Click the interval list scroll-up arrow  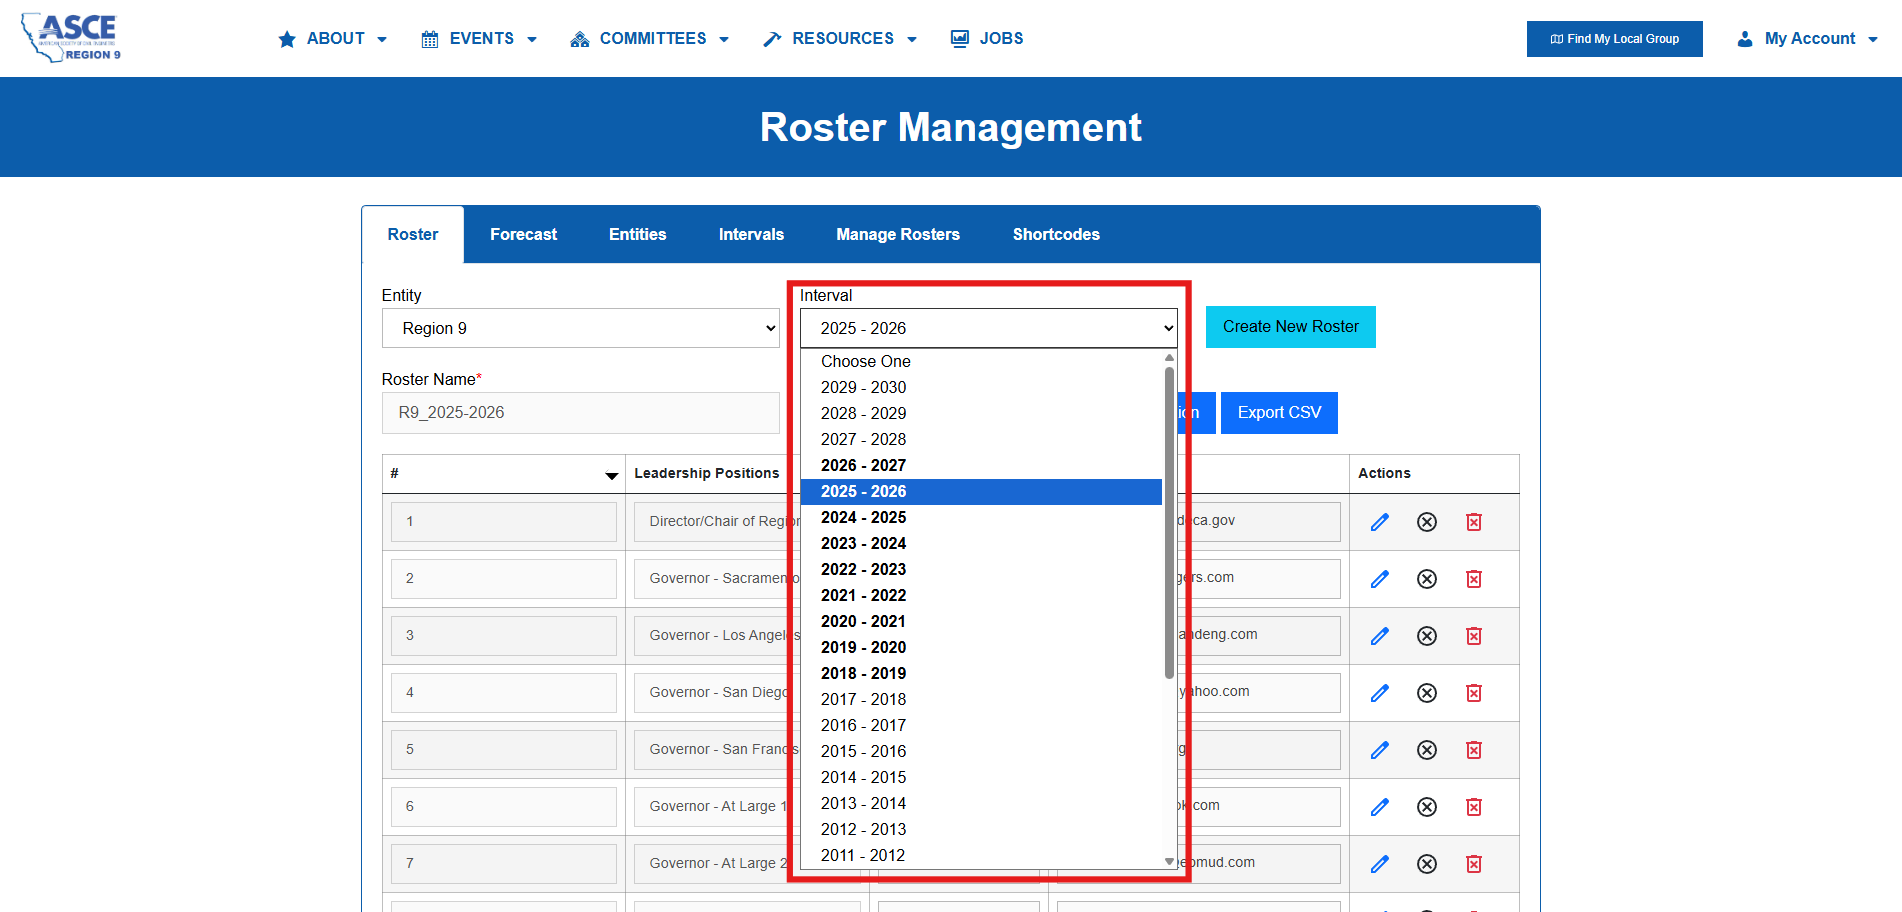click(x=1169, y=357)
